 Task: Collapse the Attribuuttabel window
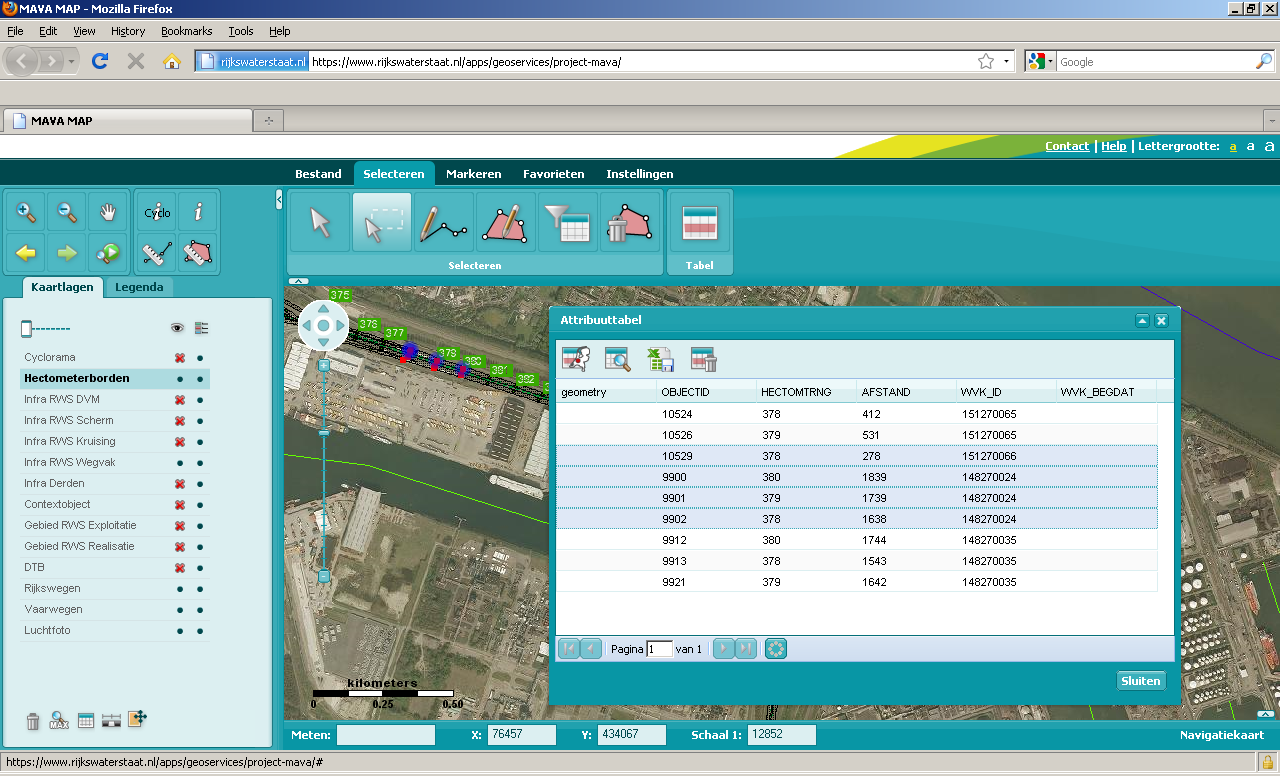click(1142, 321)
